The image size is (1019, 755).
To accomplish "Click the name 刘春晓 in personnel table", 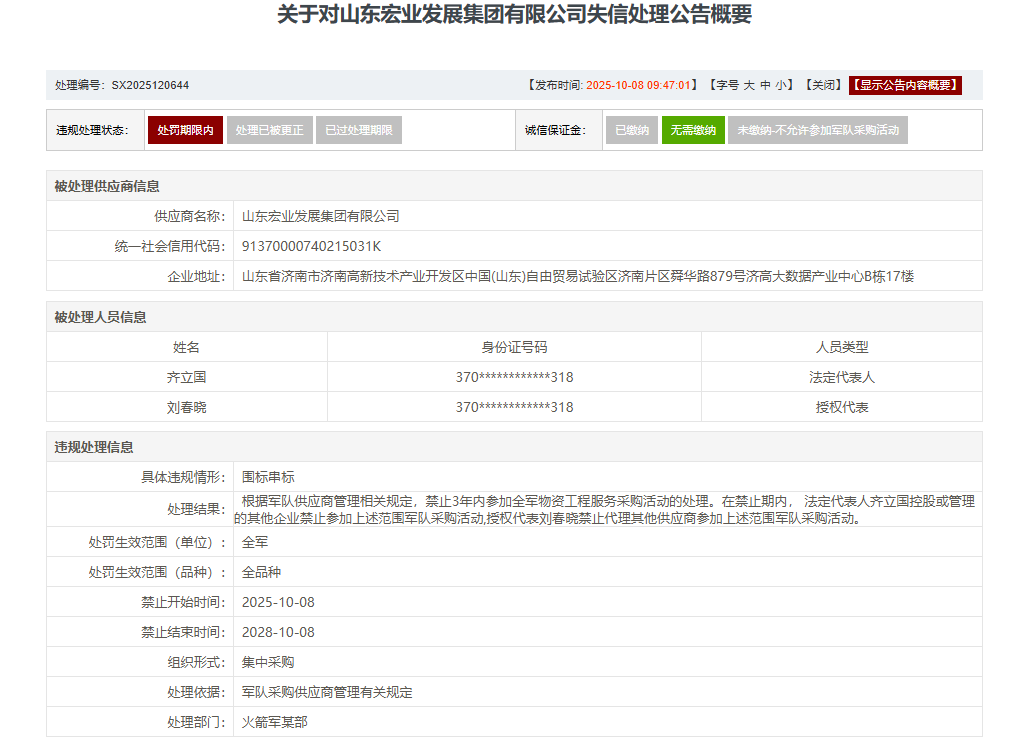I will pyautogui.click(x=186, y=407).
